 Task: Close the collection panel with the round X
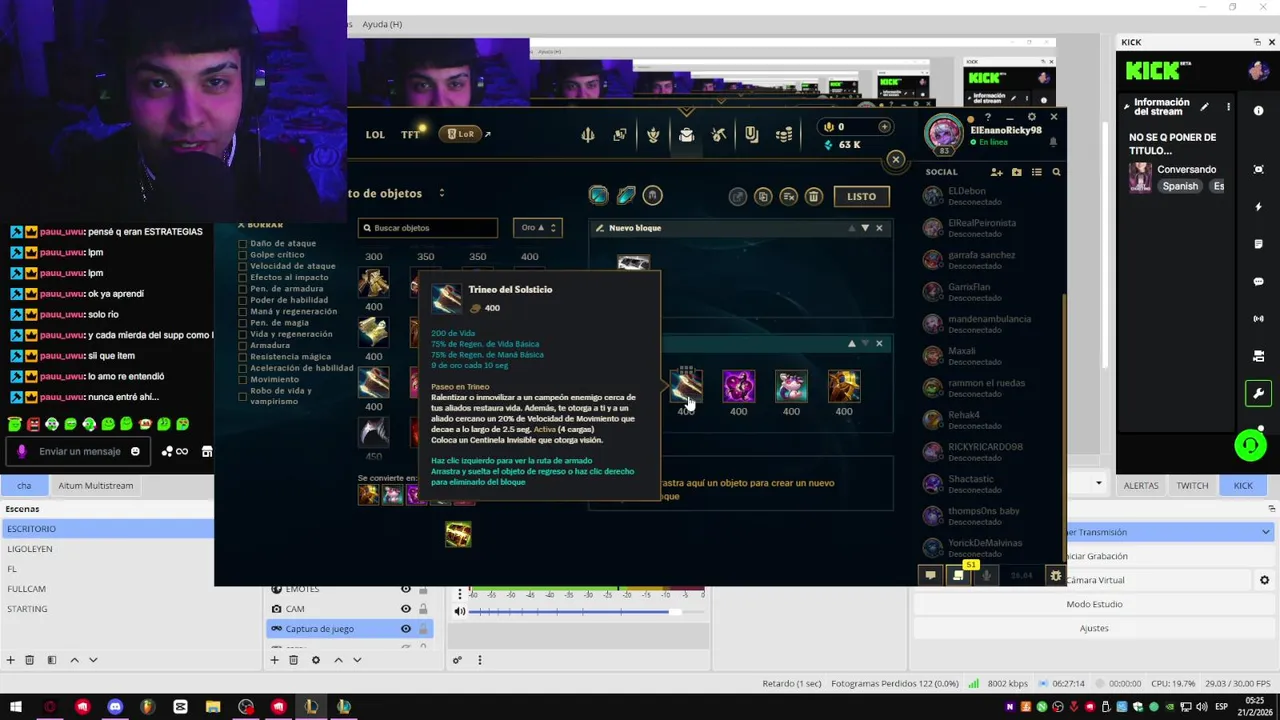pyautogui.click(x=896, y=159)
